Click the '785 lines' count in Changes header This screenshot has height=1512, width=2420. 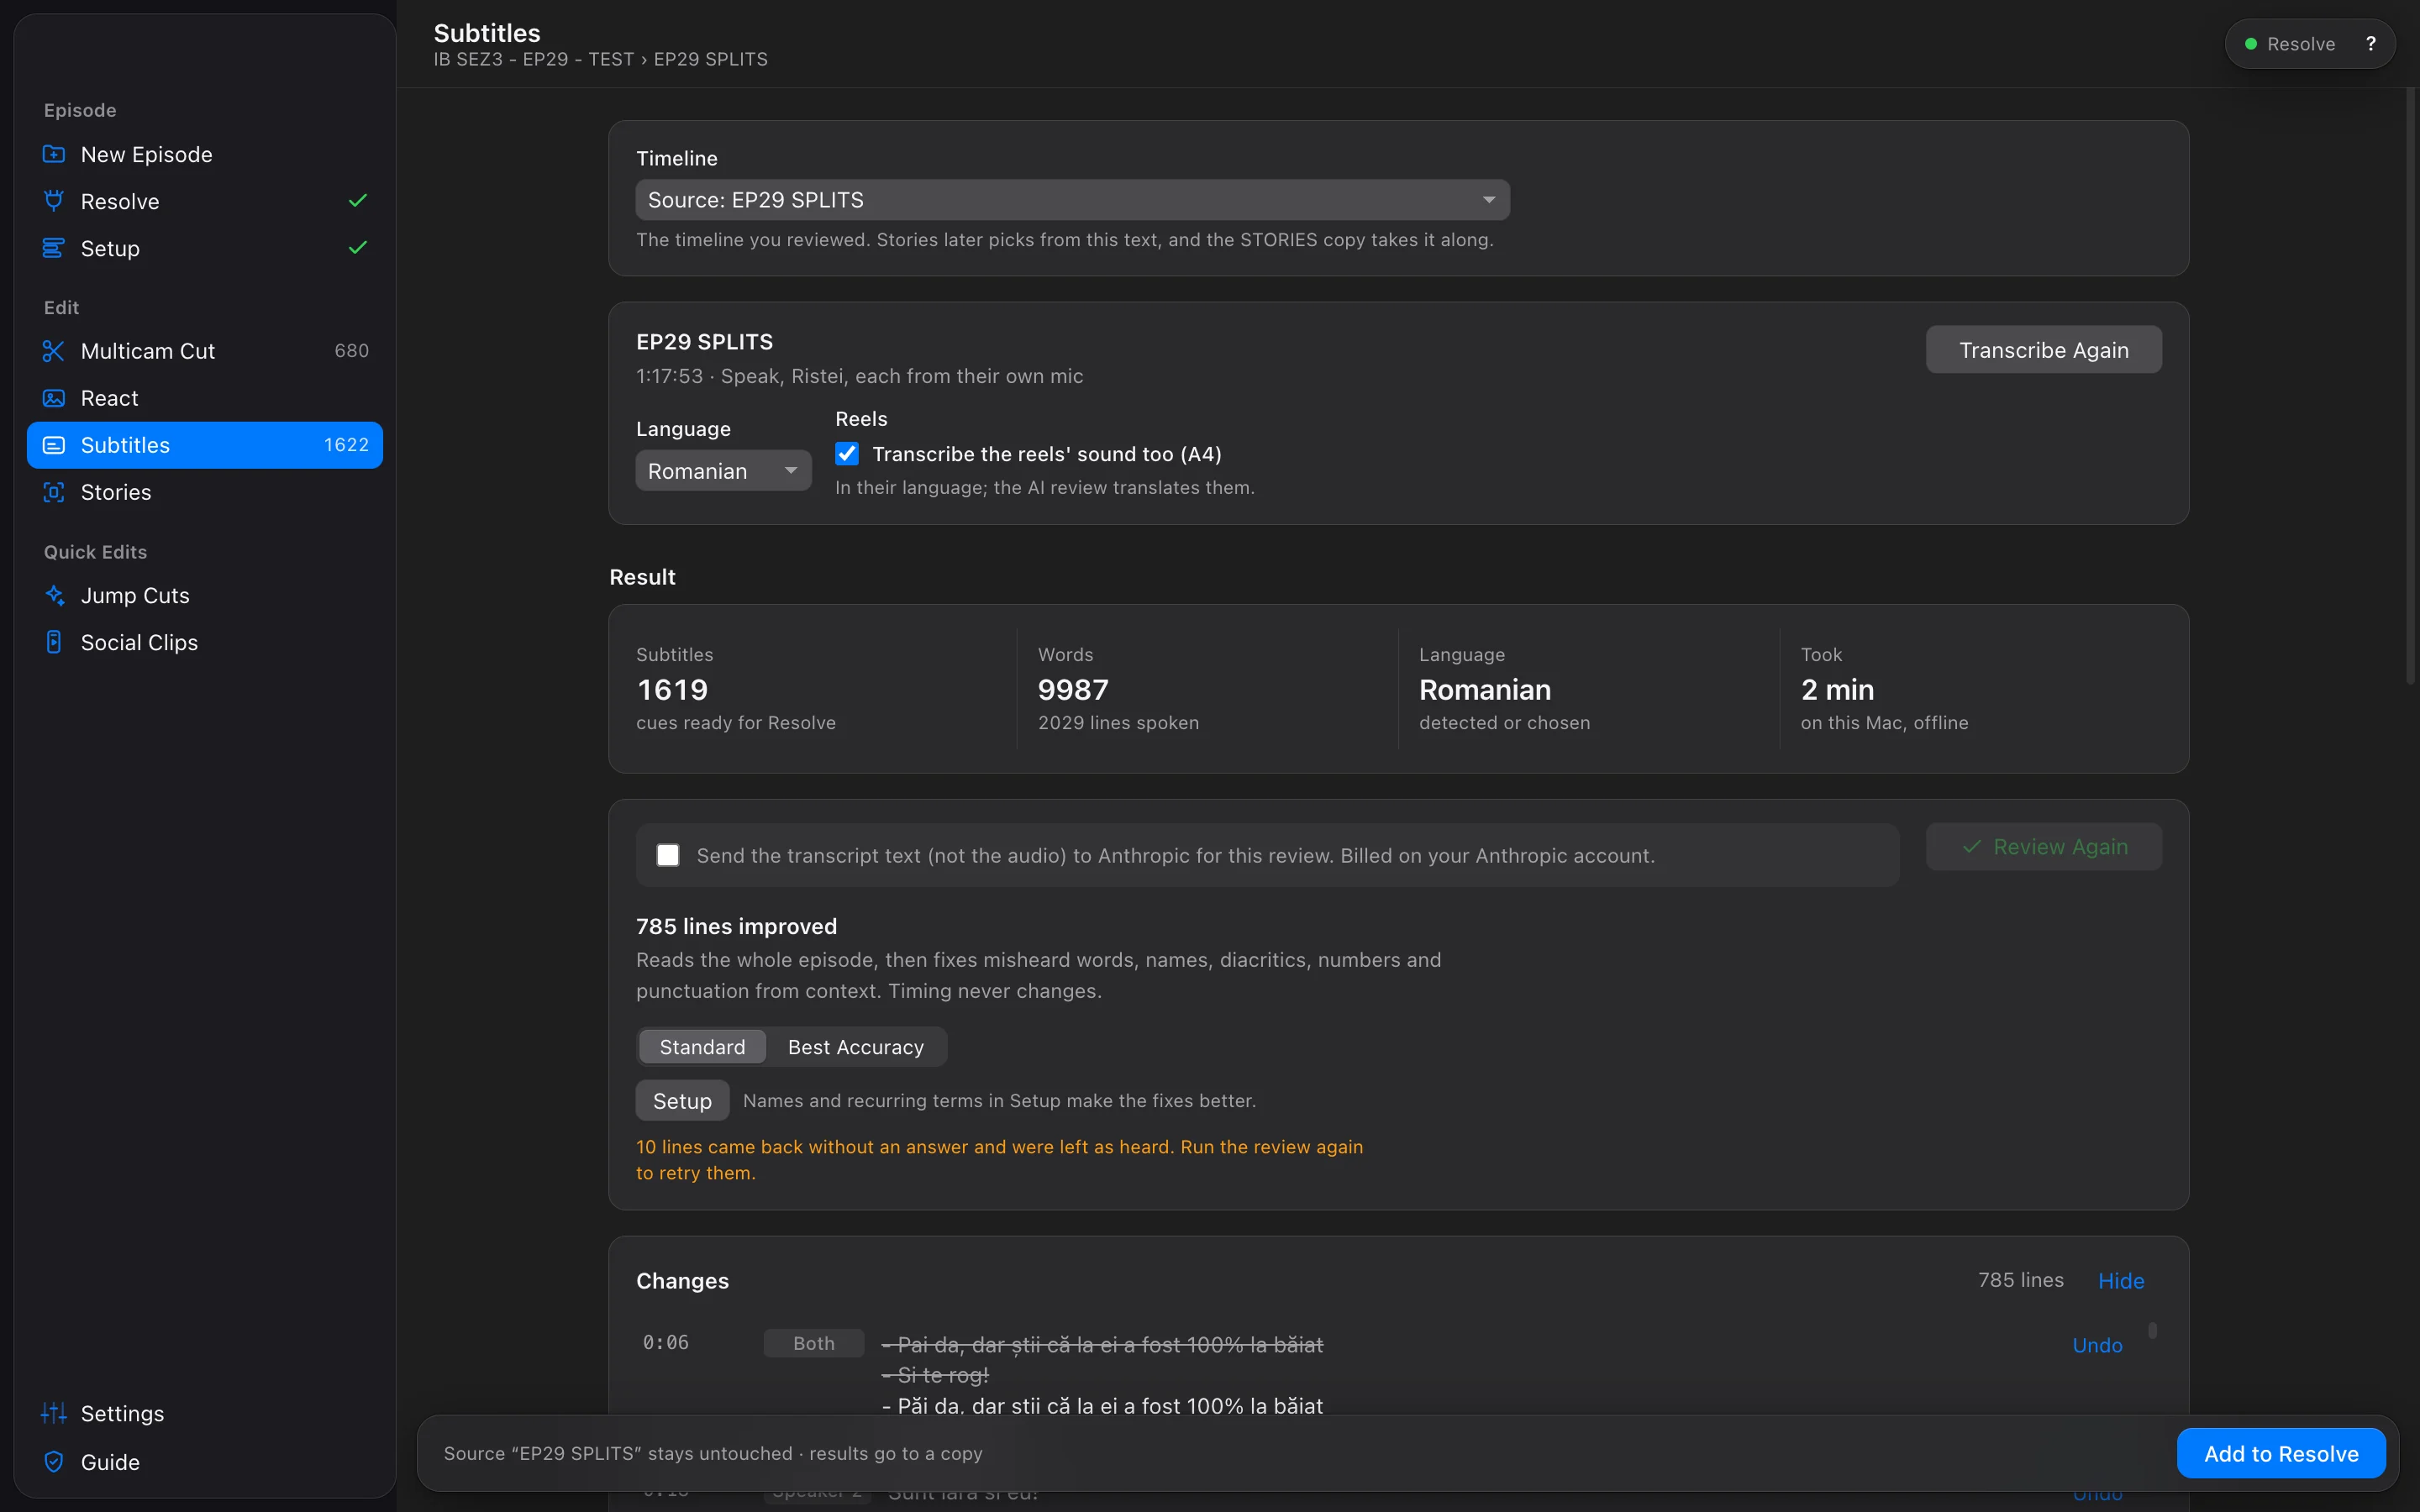(x=2020, y=1280)
